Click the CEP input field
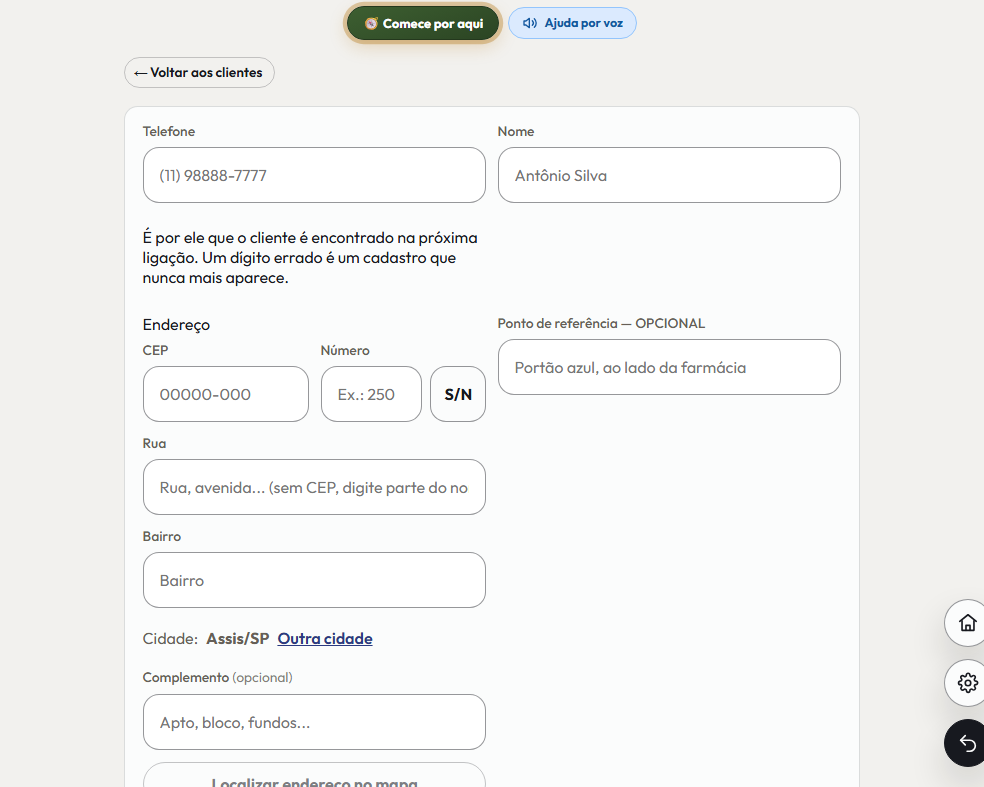This screenshot has height=787, width=984. 226,394
